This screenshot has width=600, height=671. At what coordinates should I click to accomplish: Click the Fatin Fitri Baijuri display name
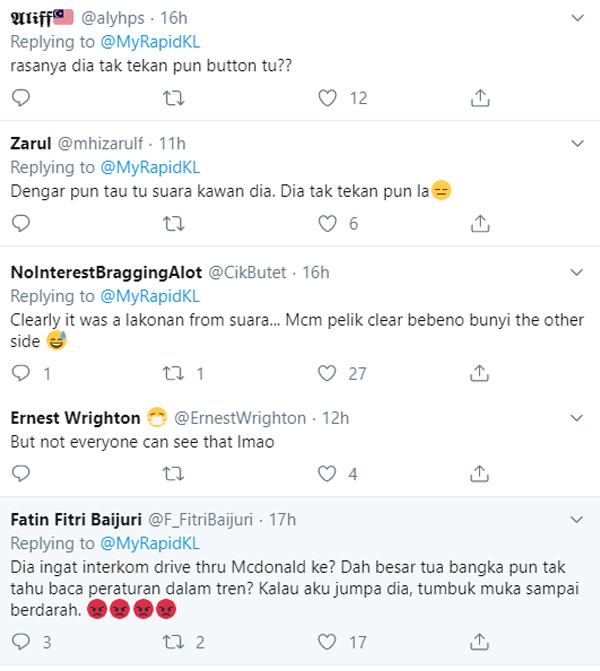[74, 520]
